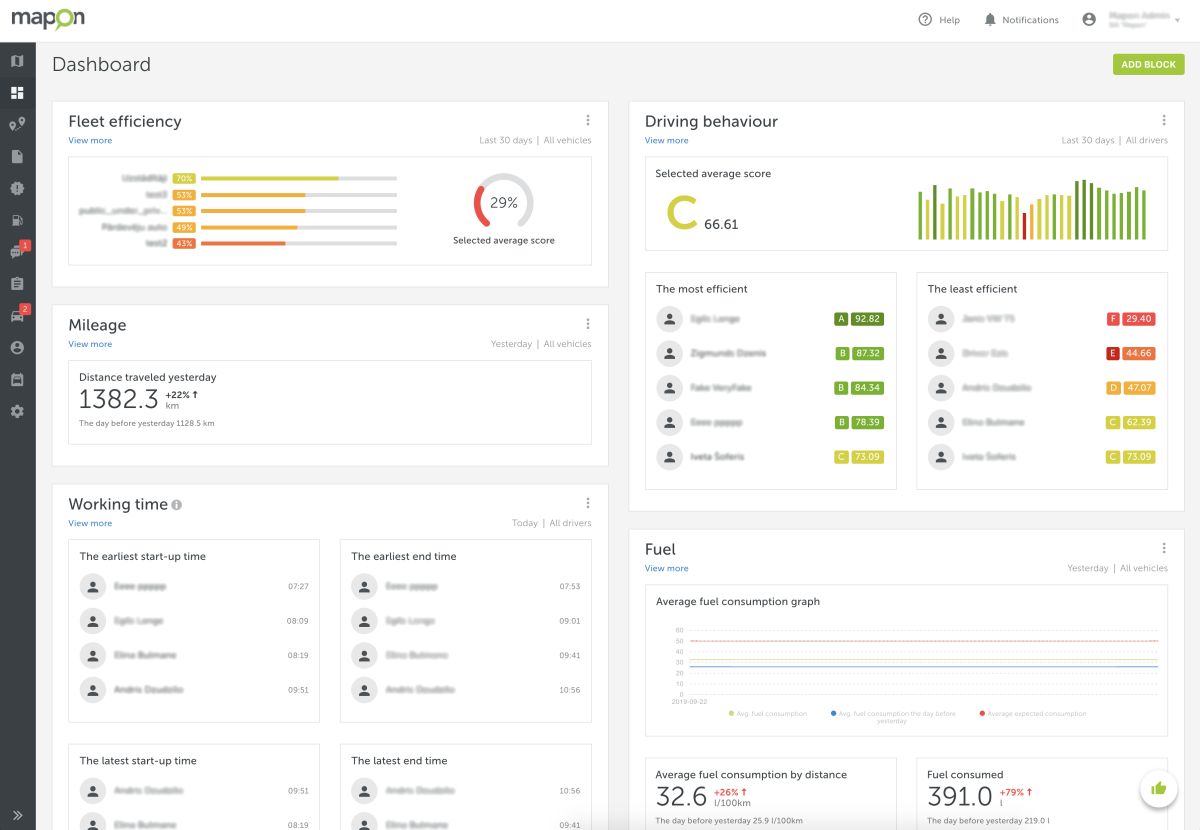This screenshot has height=830, width=1200.
Task: Click the thumbs-up feedback button
Action: point(1158,788)
